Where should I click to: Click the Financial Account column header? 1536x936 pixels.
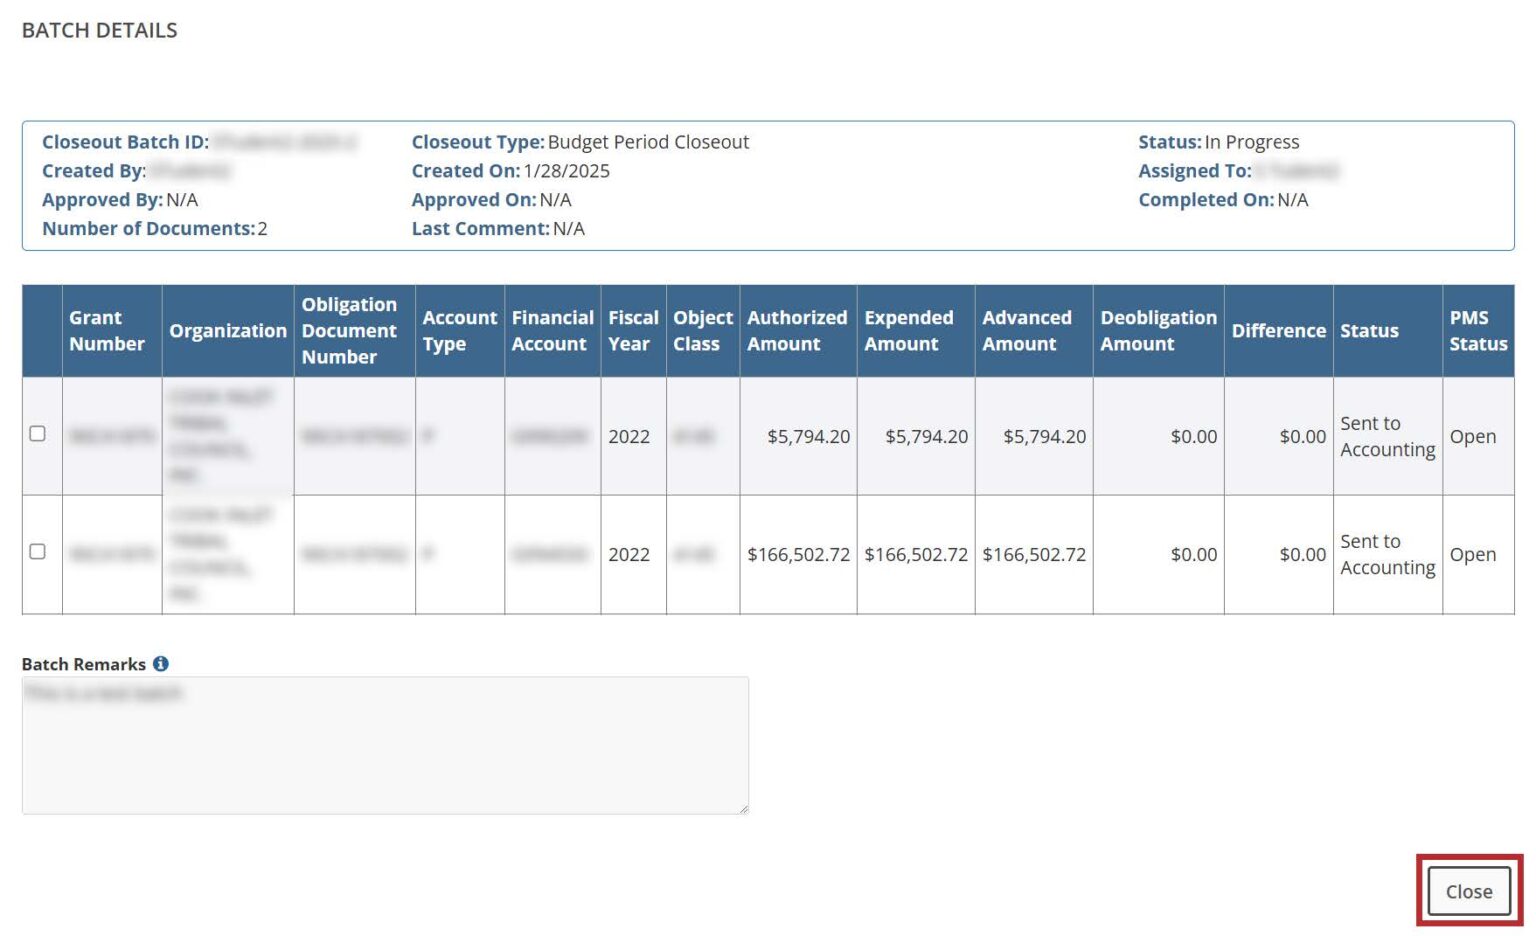tap(552, 331)
